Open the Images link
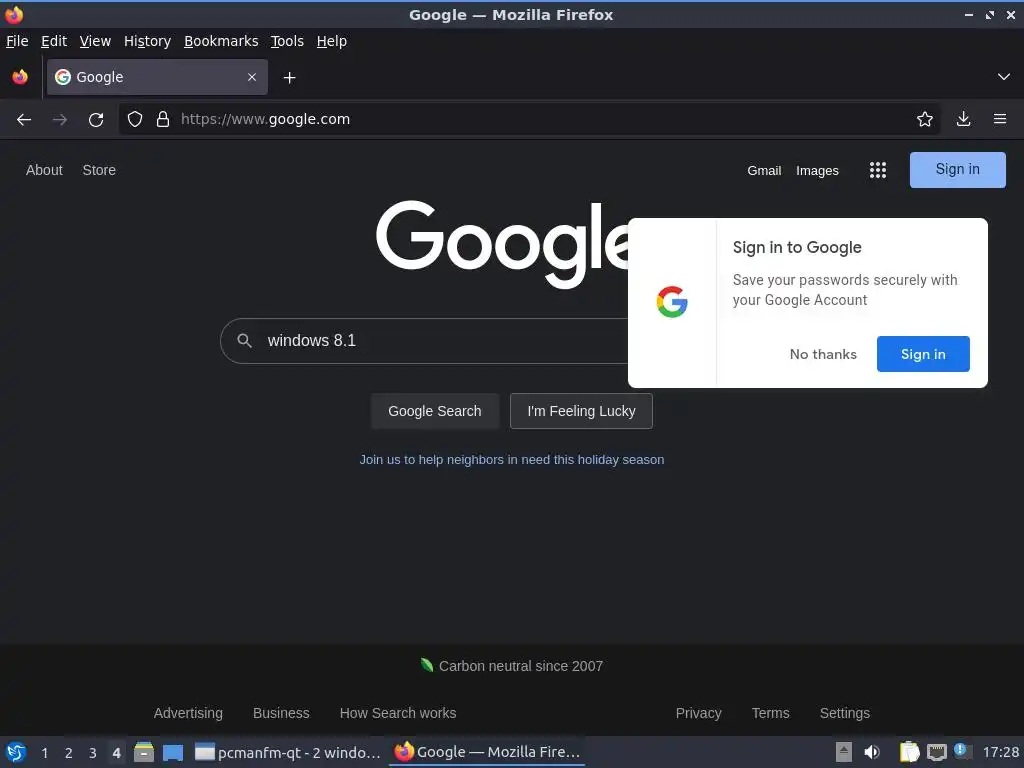1024x768 pixels. coord(817,170)
